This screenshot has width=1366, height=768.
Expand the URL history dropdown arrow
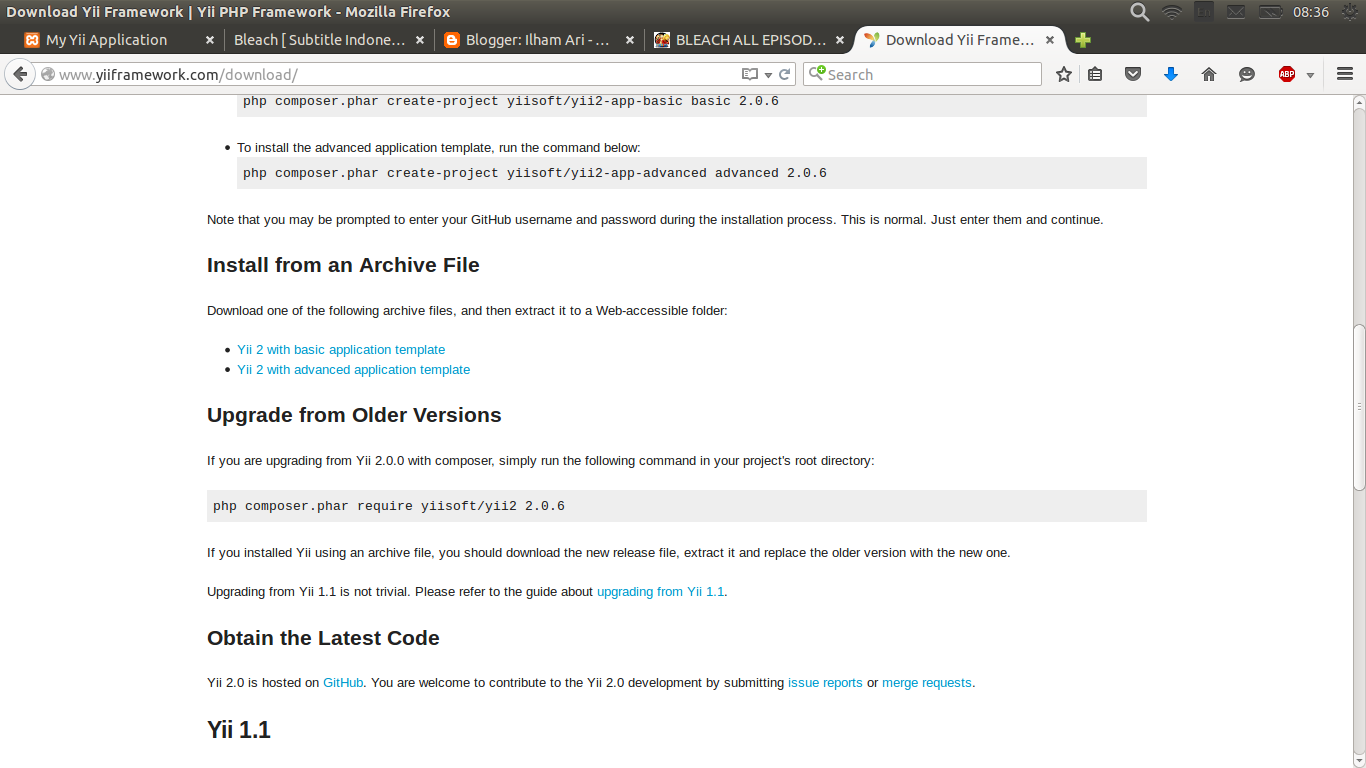pos(768,75)
